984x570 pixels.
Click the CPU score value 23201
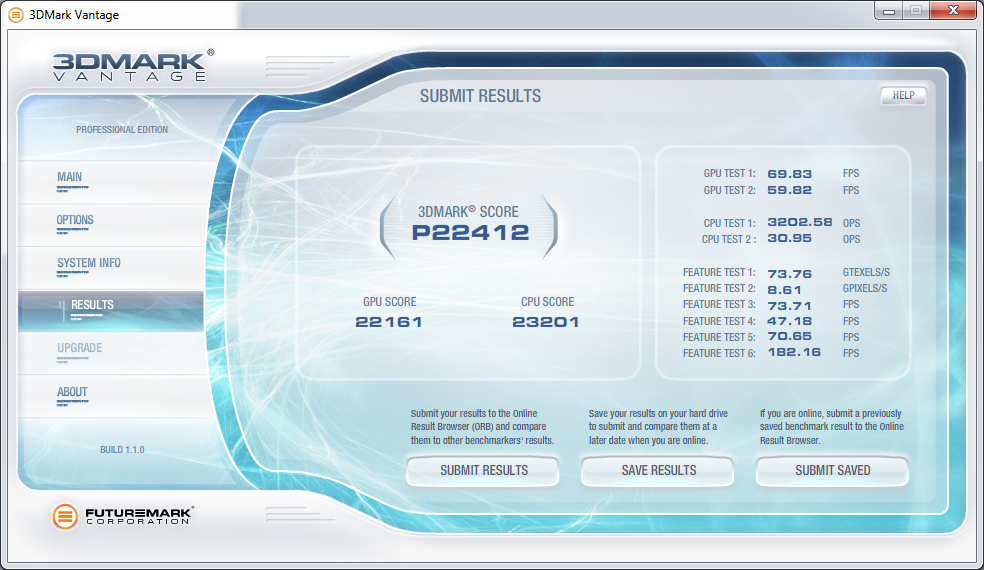point(546,322)
